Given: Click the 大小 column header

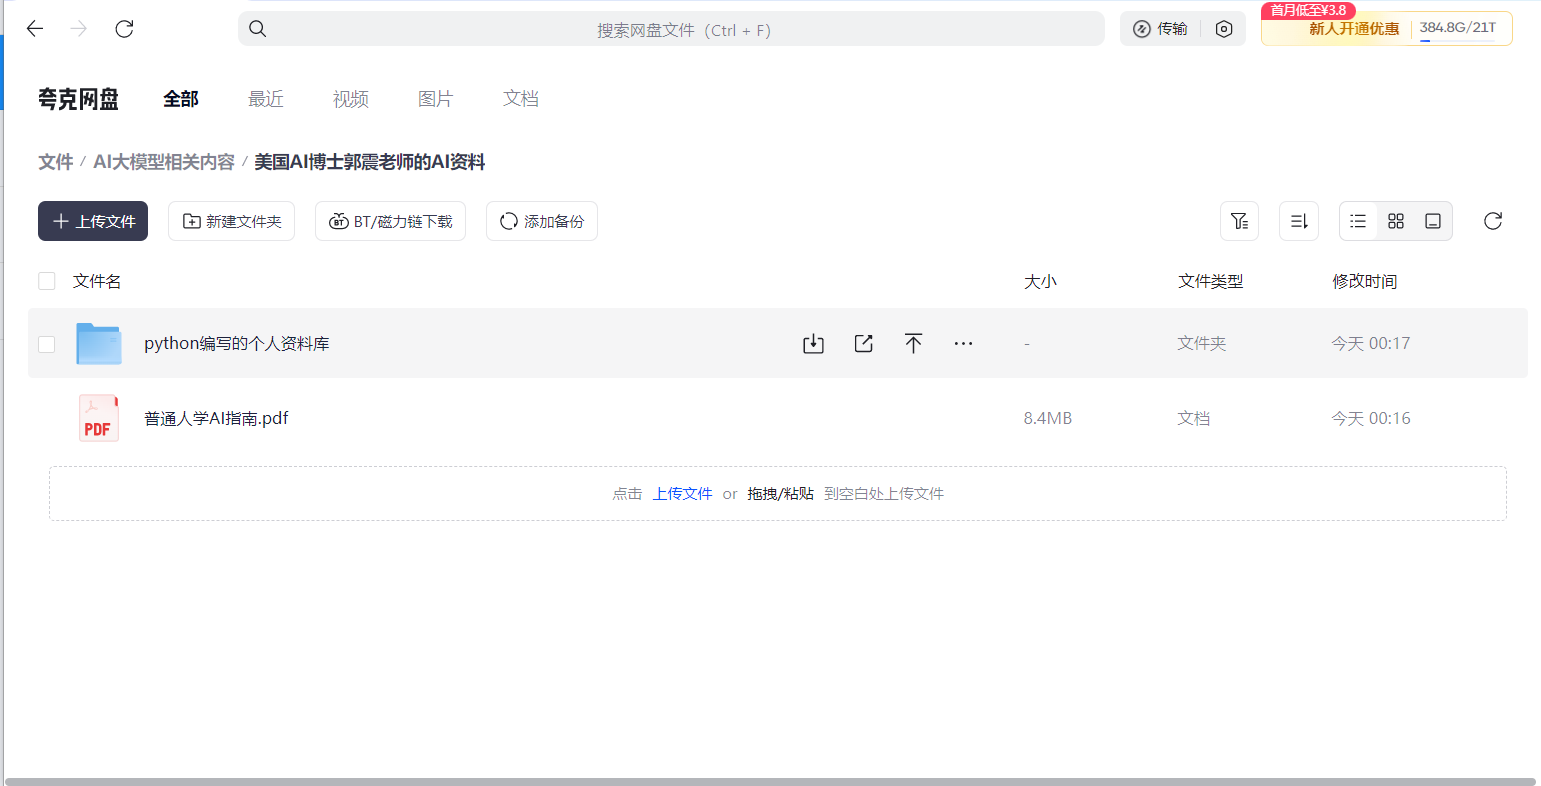Looking at the screenshot, I should [x=1040, y=281].
